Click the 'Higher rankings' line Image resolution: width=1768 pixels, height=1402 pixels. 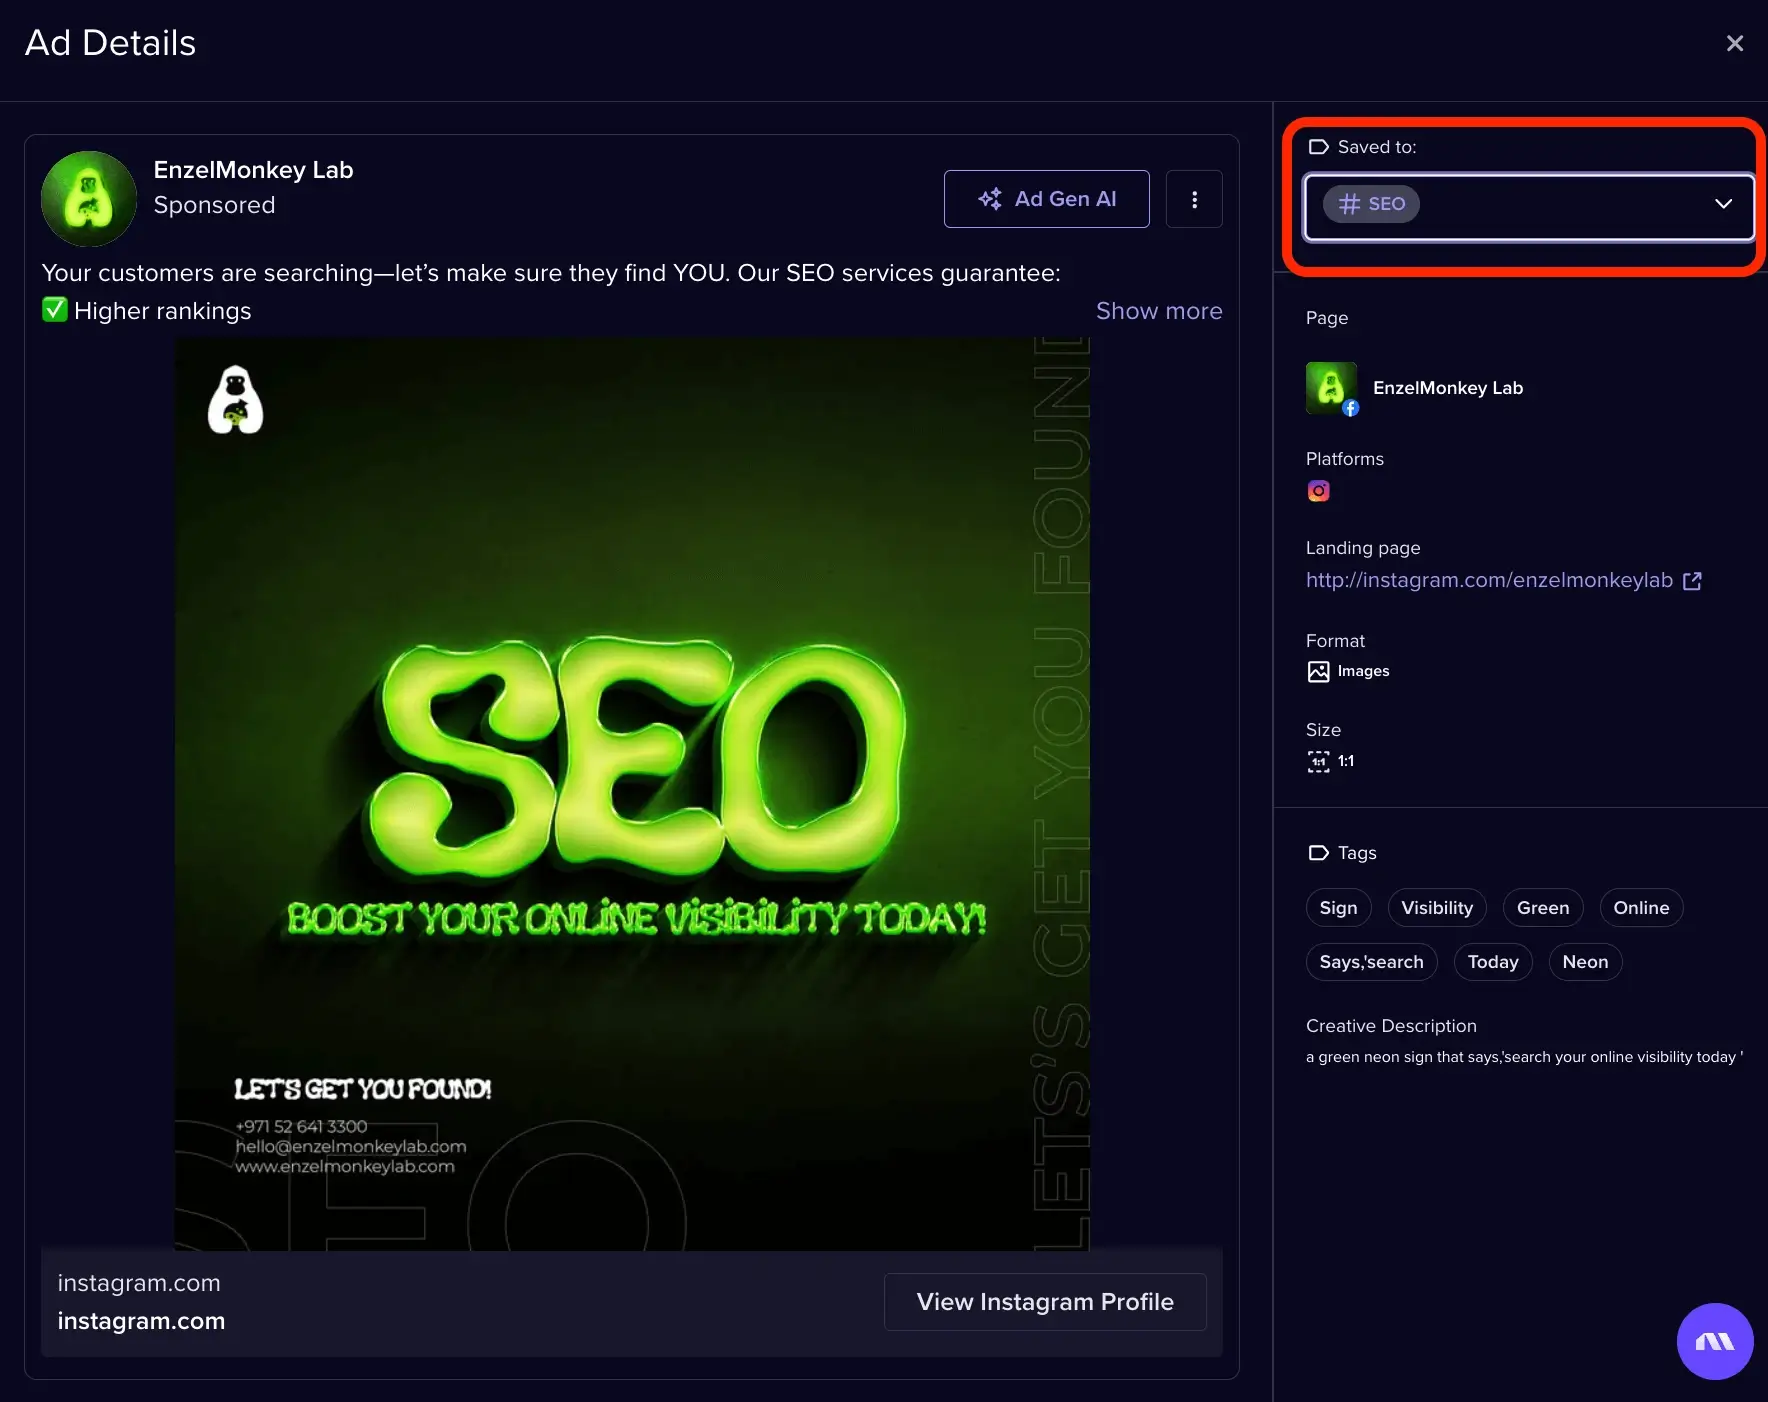147,311
